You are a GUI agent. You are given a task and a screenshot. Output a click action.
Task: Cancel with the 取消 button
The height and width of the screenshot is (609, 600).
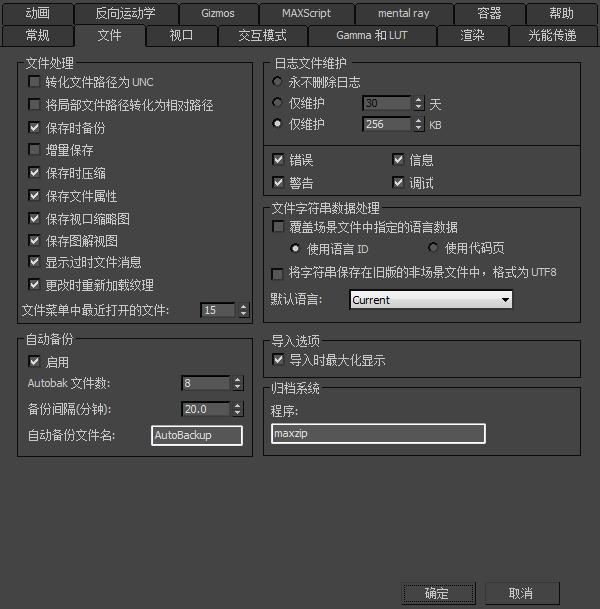coord(522,593)
